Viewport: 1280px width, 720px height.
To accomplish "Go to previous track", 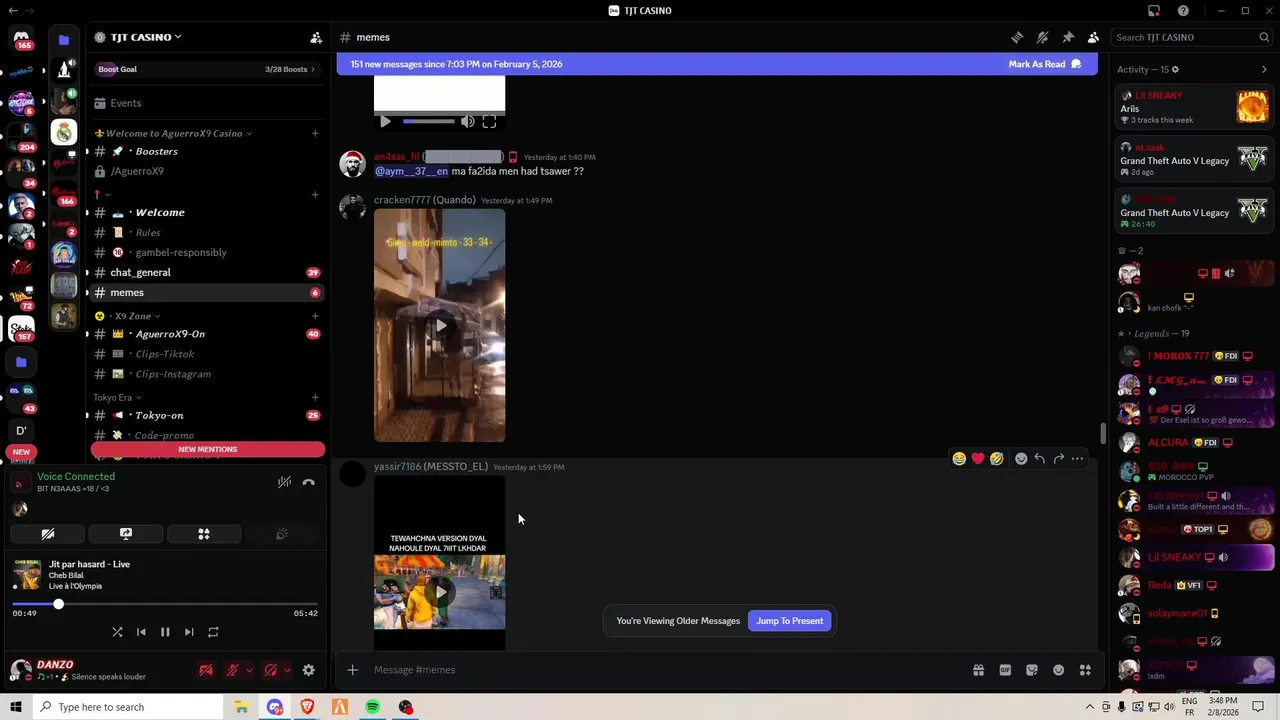I will tap(141, 632).
